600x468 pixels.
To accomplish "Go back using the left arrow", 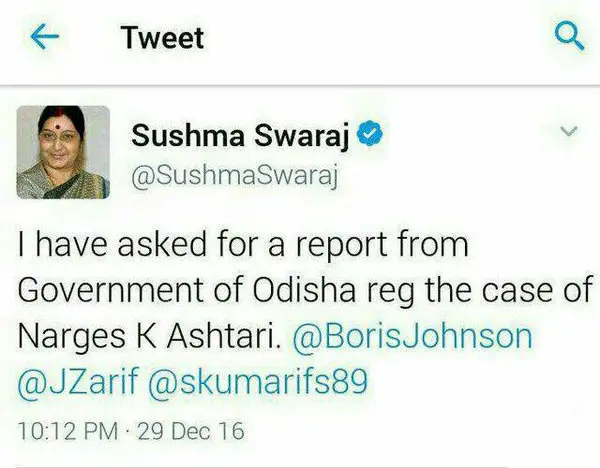I will point(45,37).
